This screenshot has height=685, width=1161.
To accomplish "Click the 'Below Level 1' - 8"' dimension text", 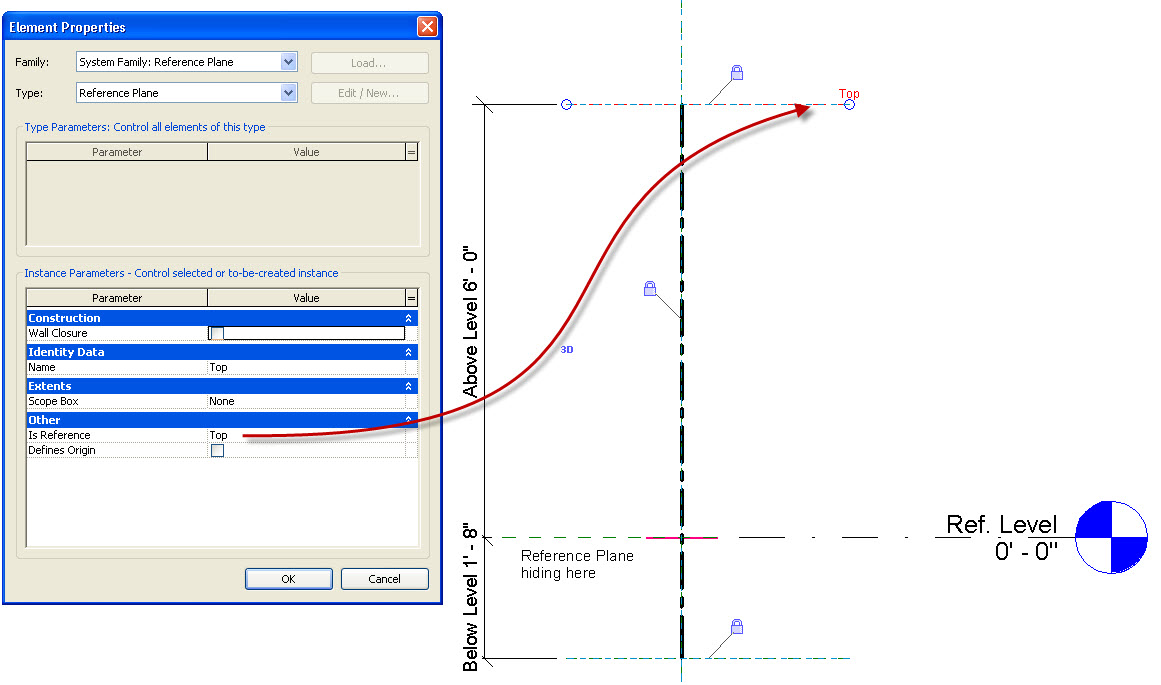I will coord(470,598).
